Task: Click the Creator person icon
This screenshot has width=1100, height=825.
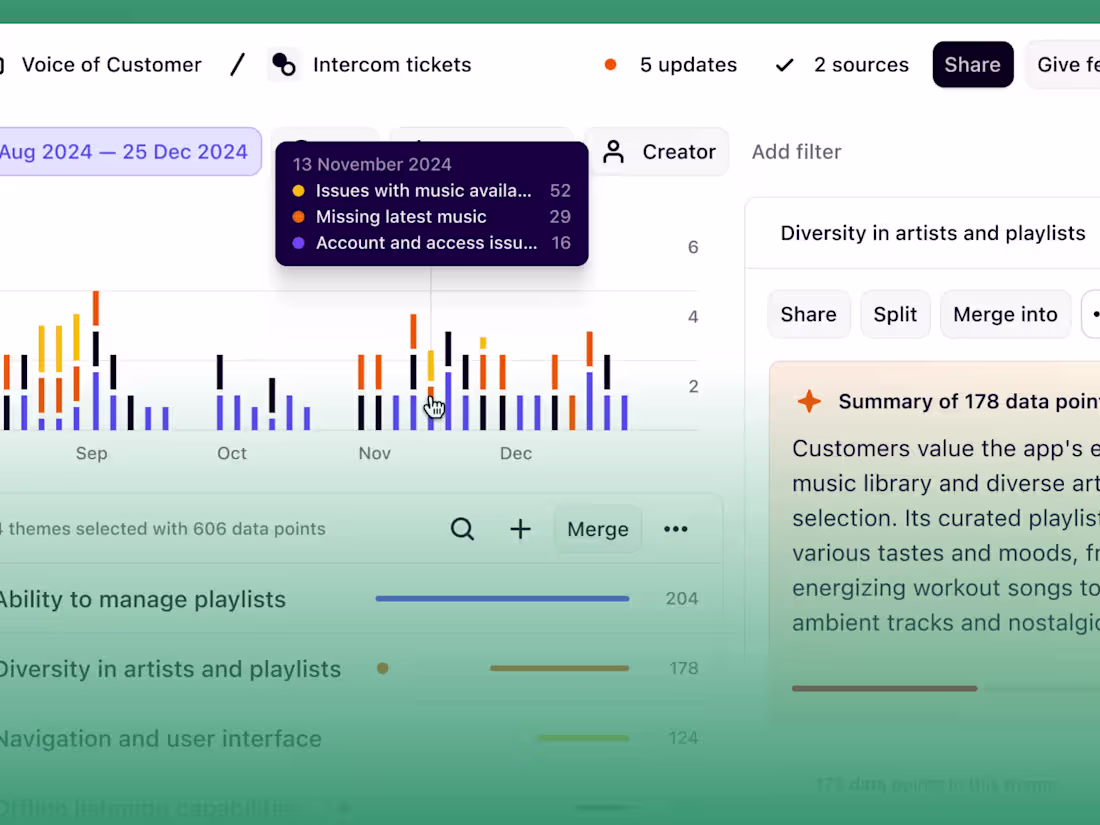Action: [x=613, y=152]
